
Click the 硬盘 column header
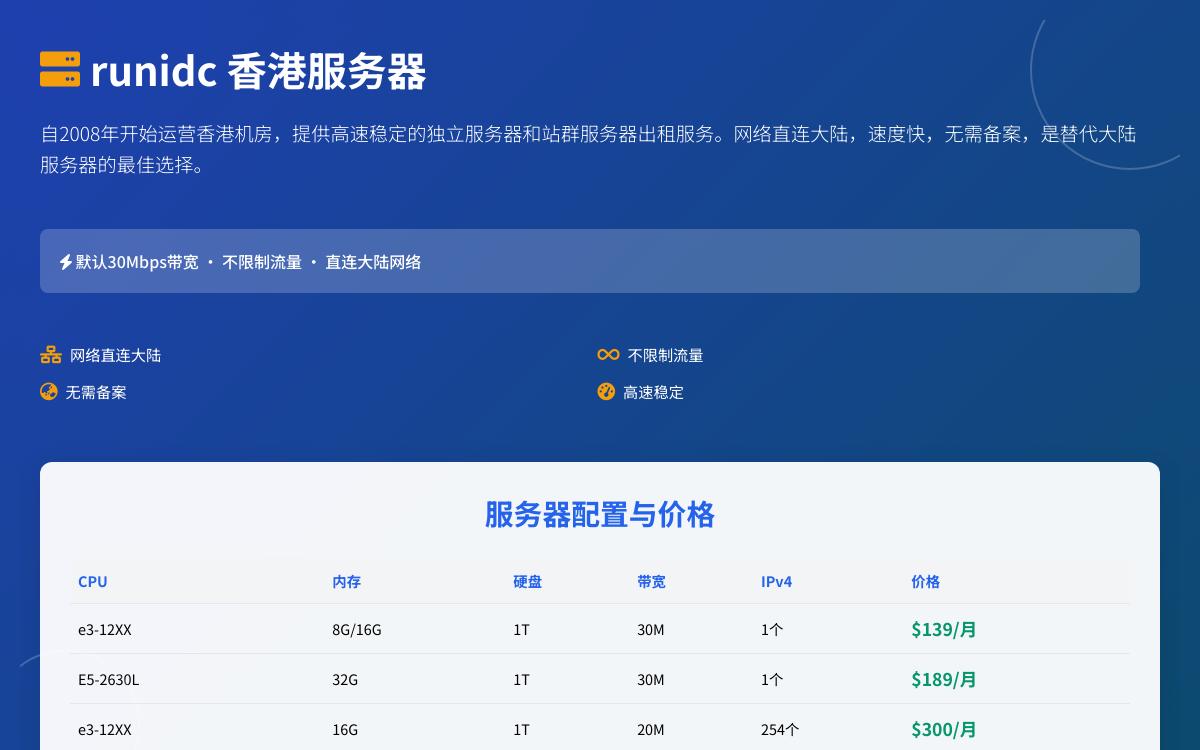coord(528,581)
